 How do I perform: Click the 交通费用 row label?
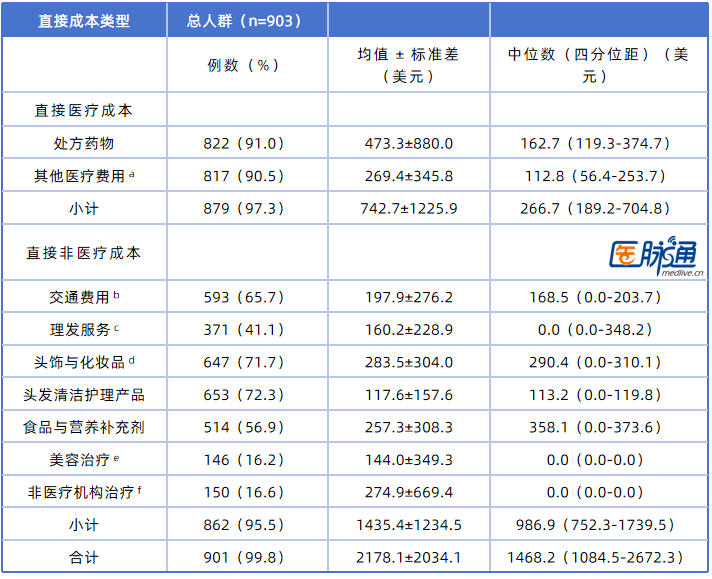point(84,297)
